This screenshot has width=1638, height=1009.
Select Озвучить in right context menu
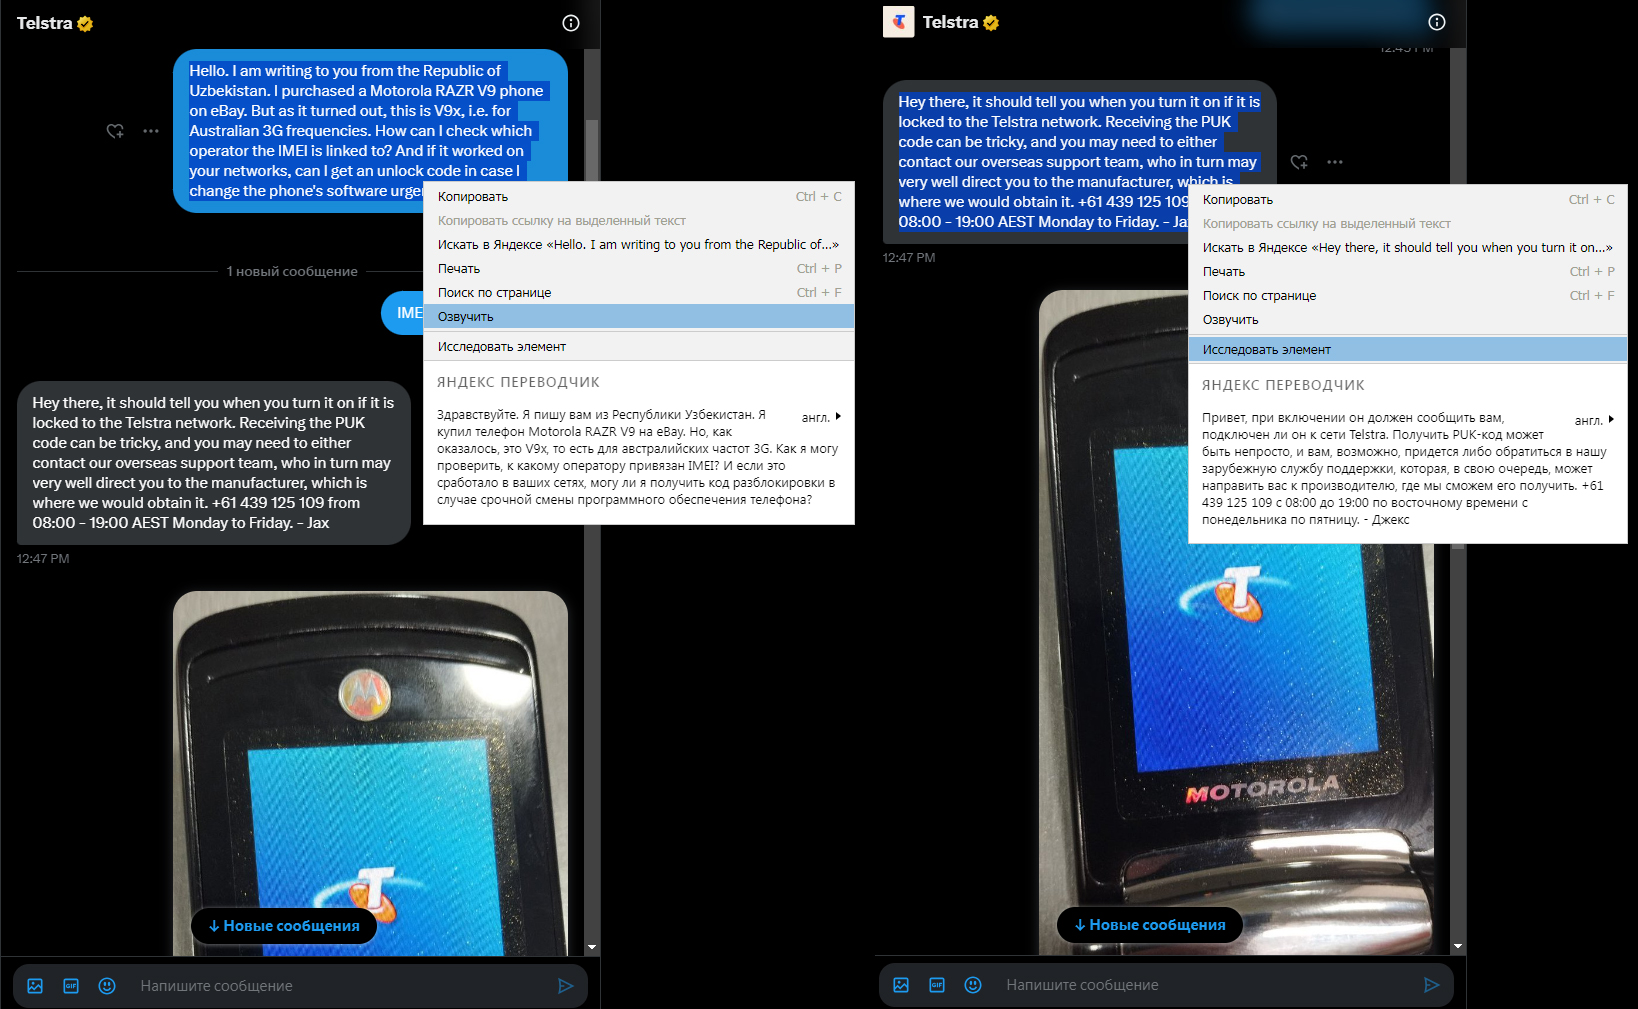coord(1408,320)
